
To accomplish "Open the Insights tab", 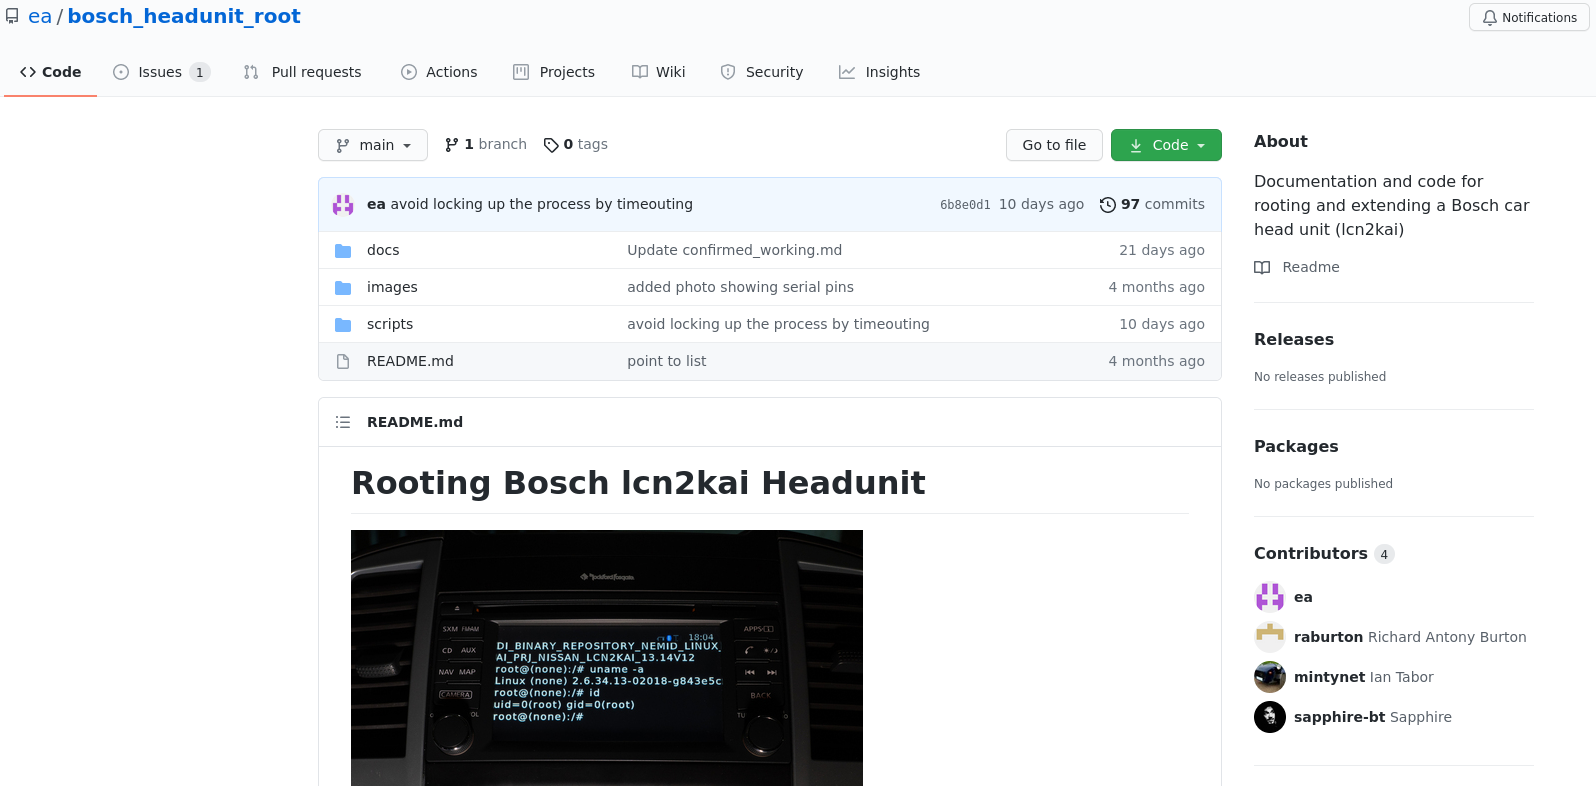I will 879,72.
